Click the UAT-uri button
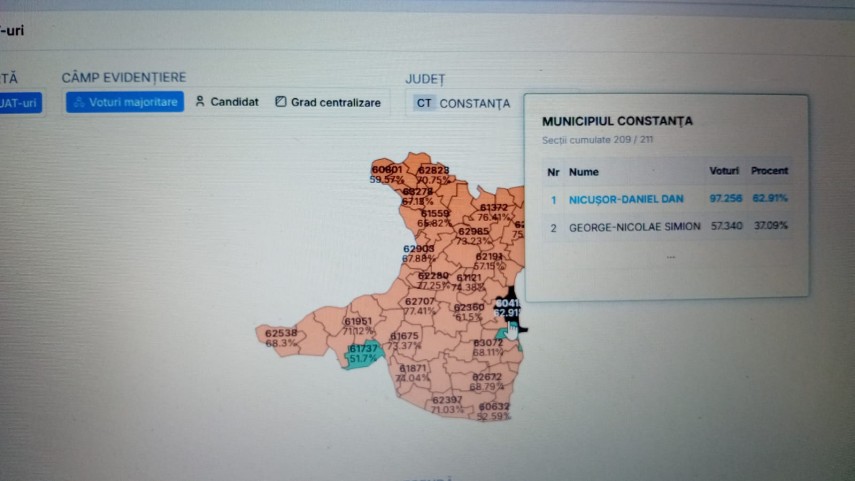 (x=20, y=103)
